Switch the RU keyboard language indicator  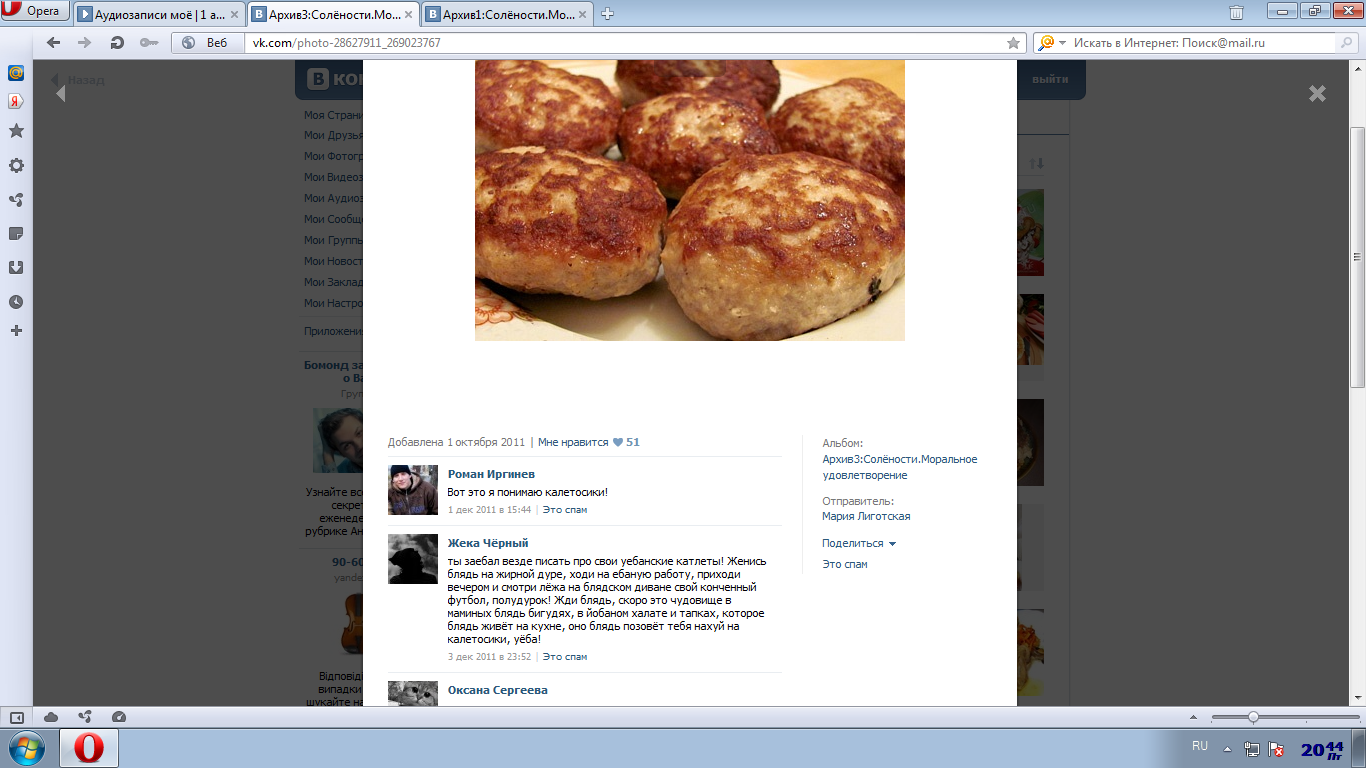1200,746
